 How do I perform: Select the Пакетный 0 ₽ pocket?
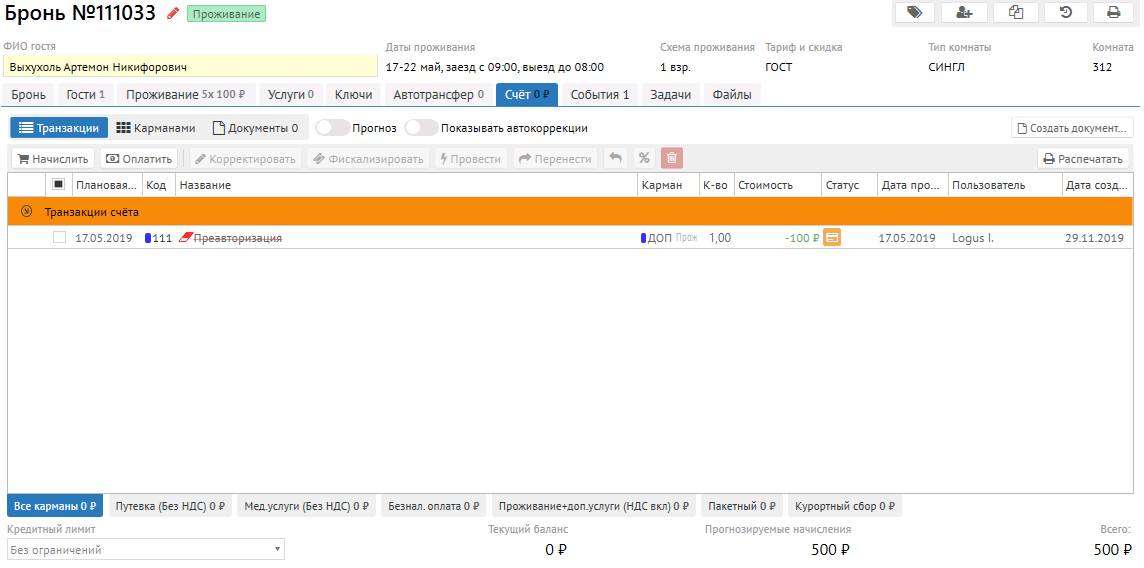[741, 506]
